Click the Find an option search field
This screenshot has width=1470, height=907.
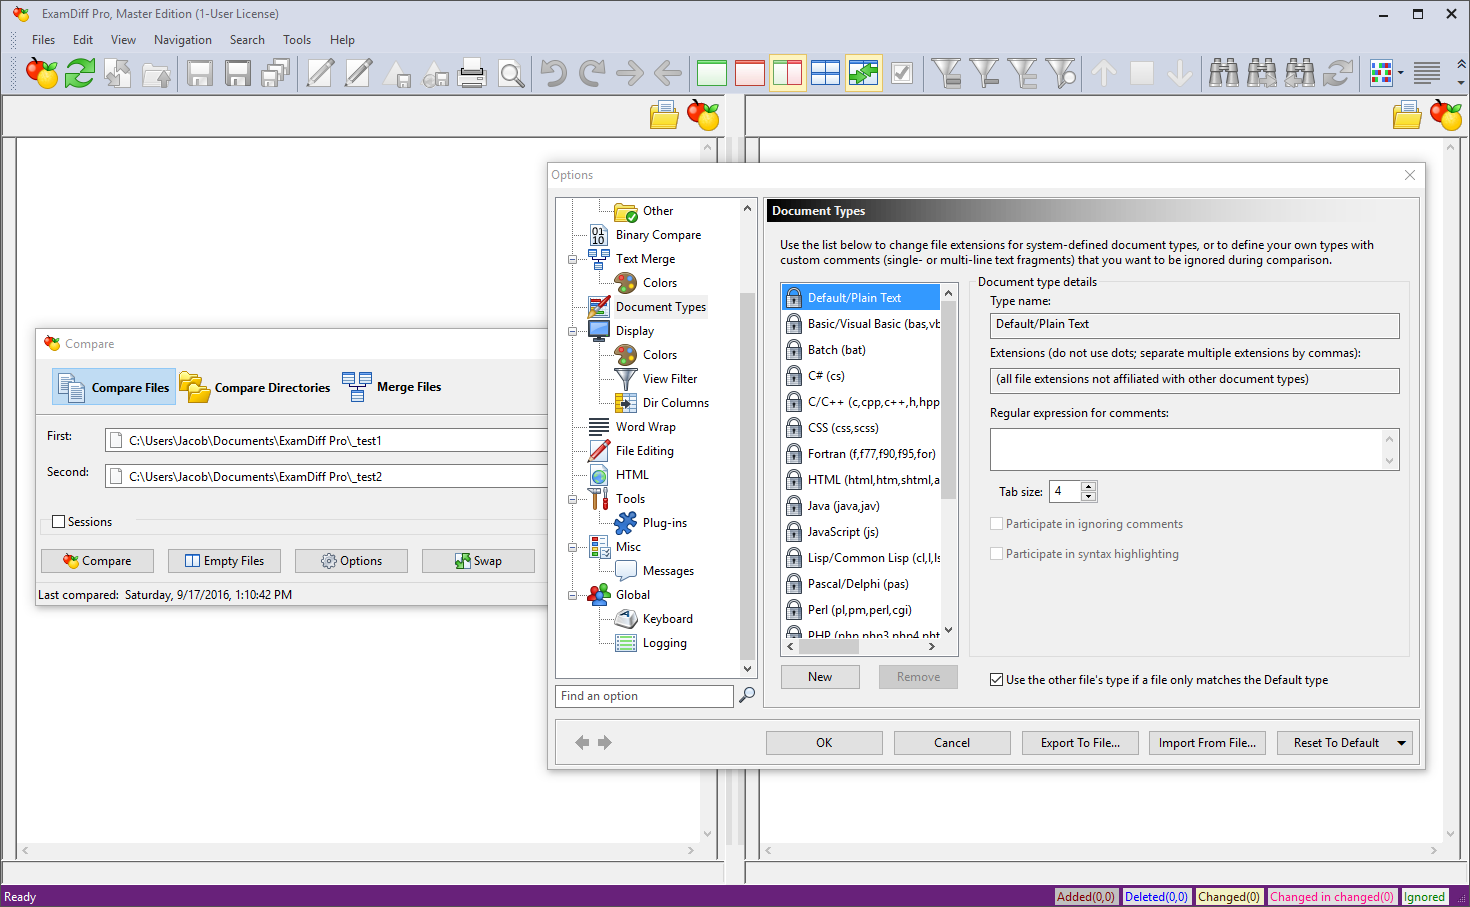pos(644,696)
